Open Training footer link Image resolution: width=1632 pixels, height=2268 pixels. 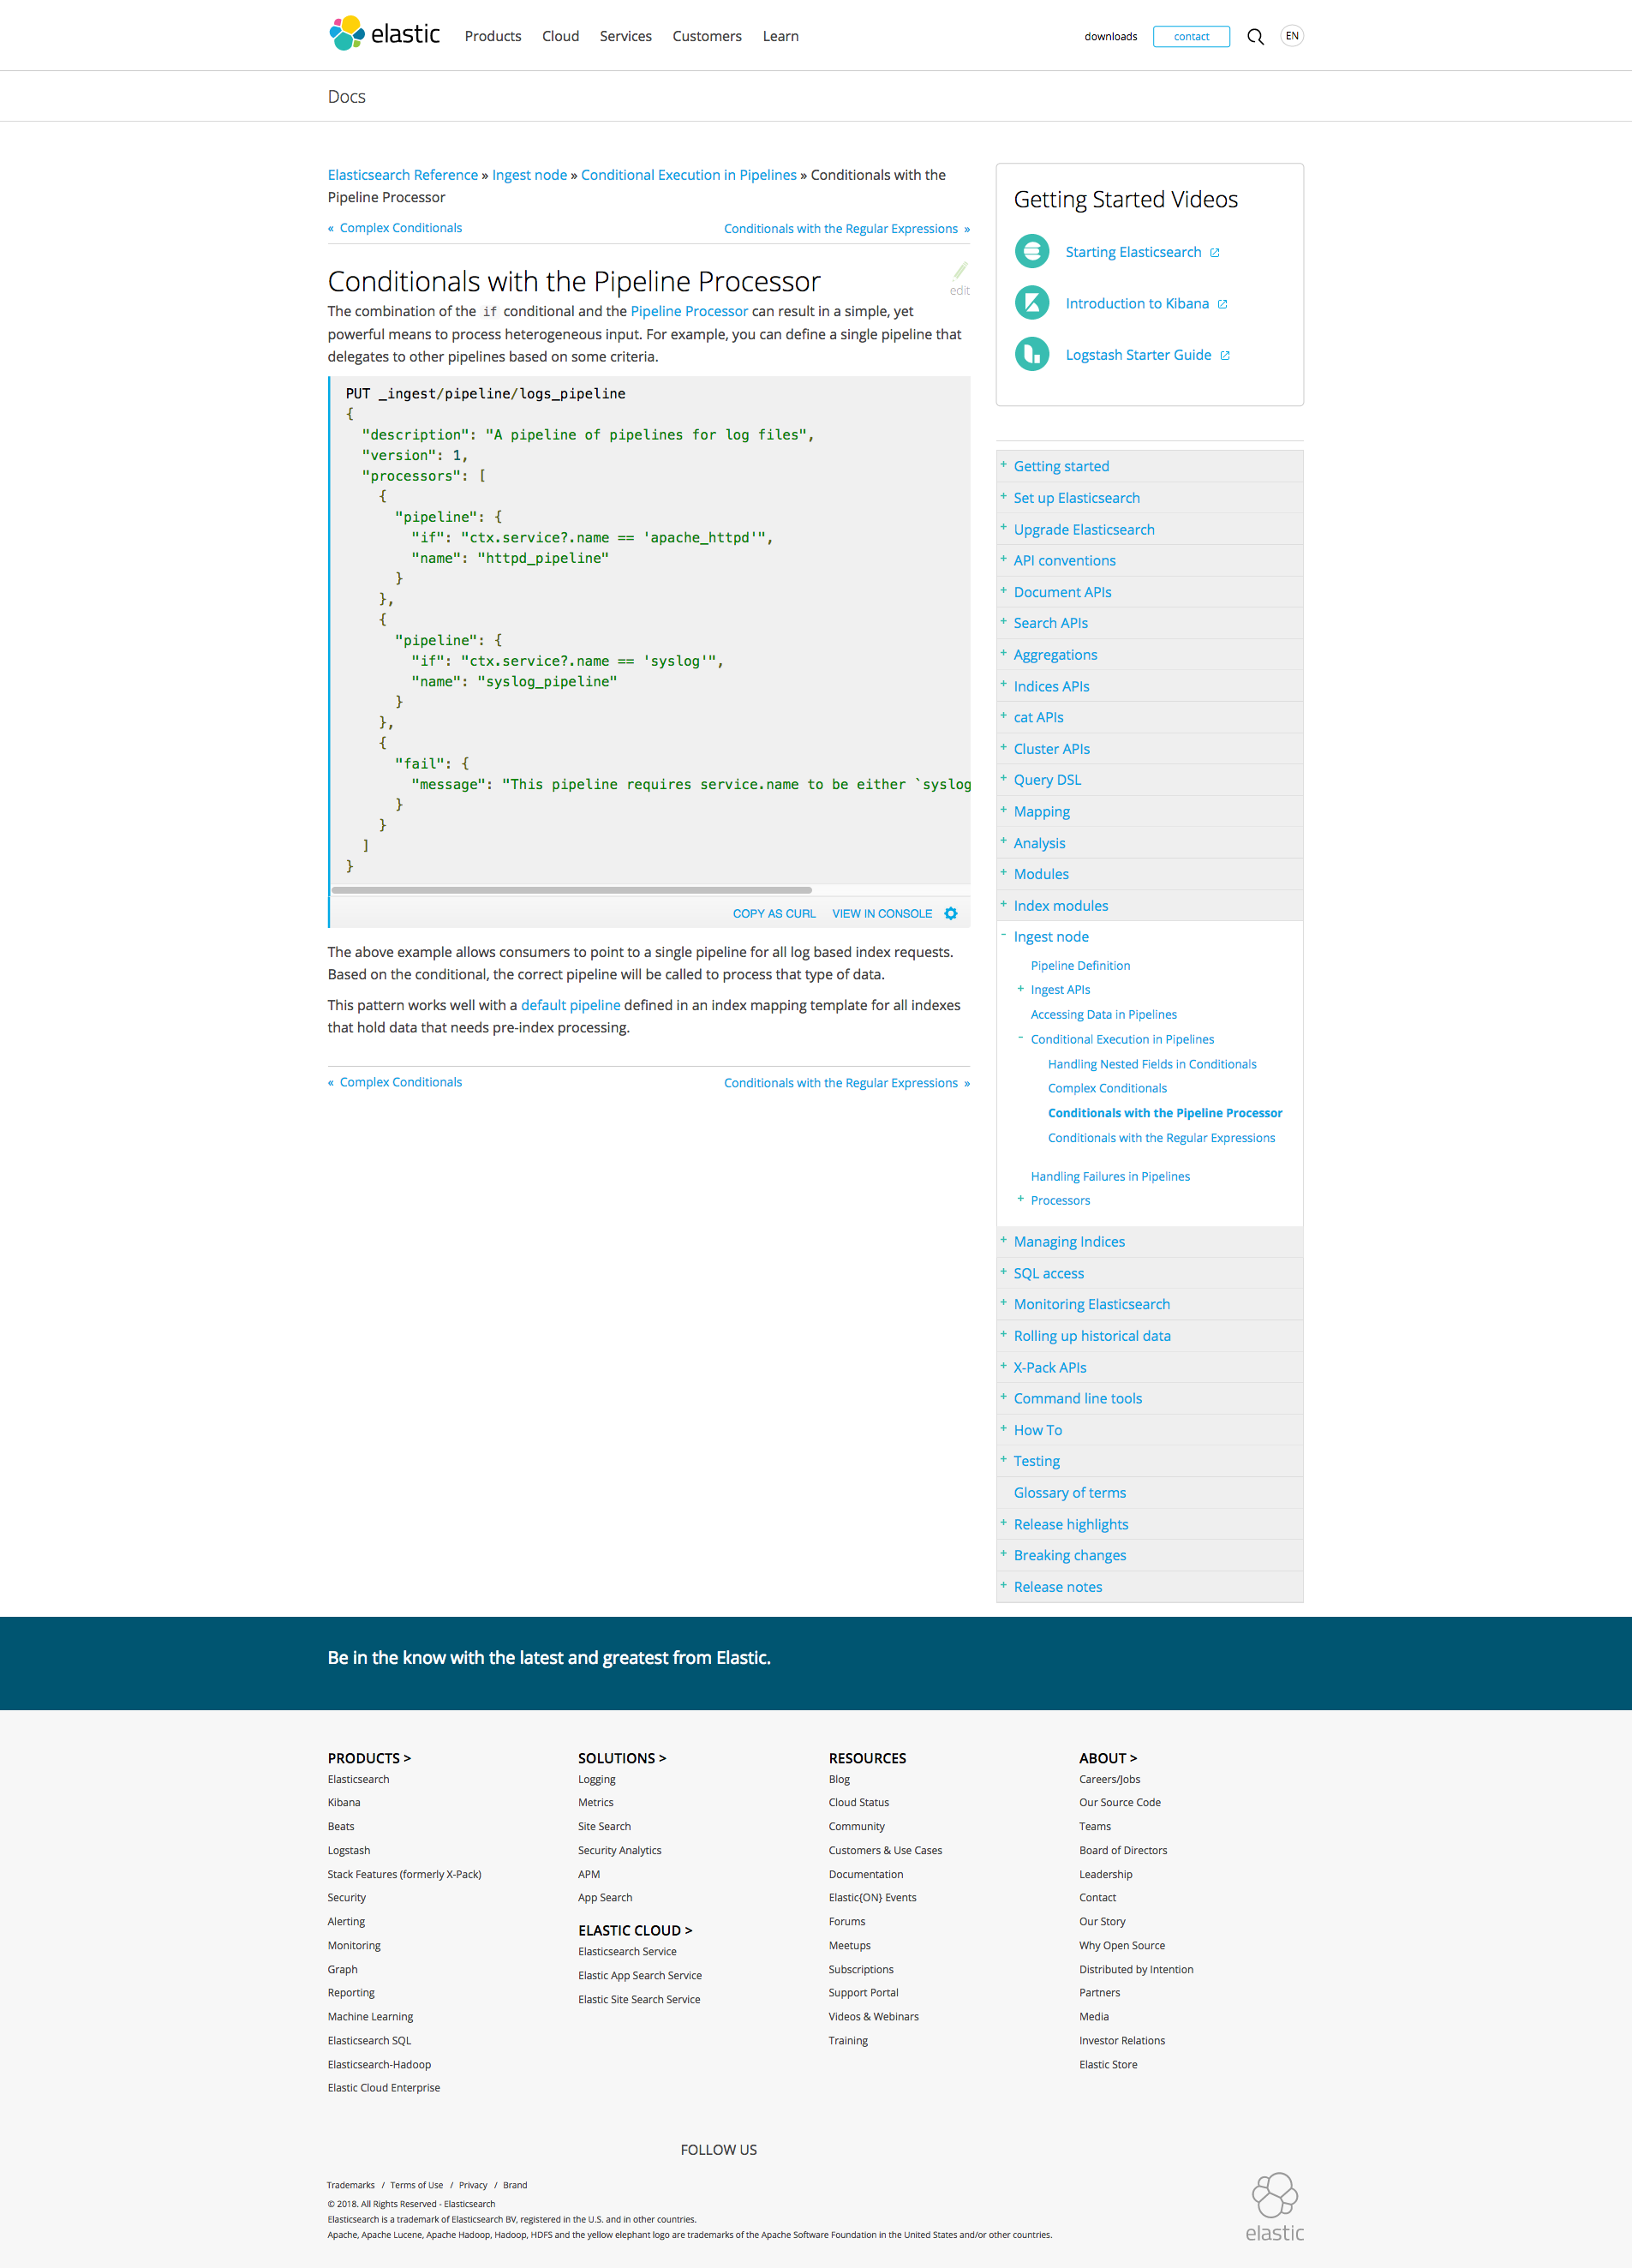coord(848,2041)
